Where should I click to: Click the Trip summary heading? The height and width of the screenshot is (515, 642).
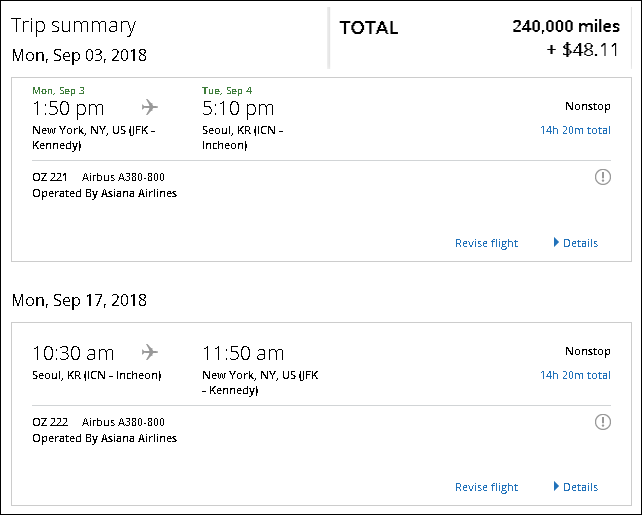pyautogui.click(x=73, y=26)
